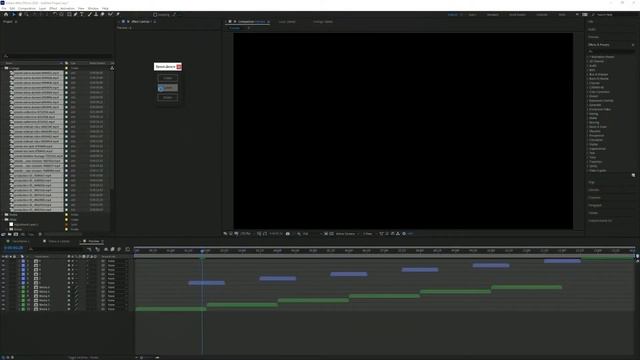Toggle visibility of Media 3 layer
The width and height of the screenshot is (640, 360).
pos(3,300)
